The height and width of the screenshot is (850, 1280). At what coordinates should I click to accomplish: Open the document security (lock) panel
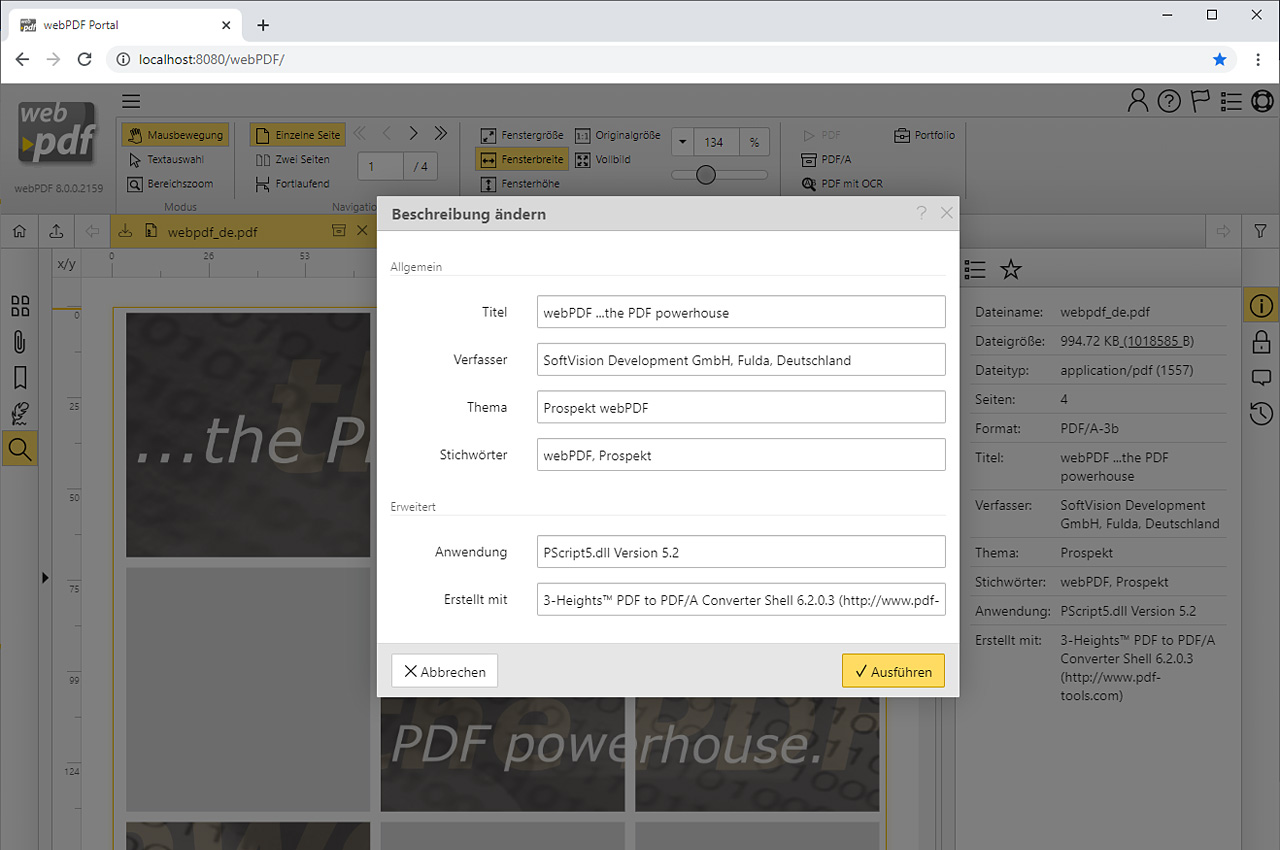pyautogui.click(x=1260, y=341)
